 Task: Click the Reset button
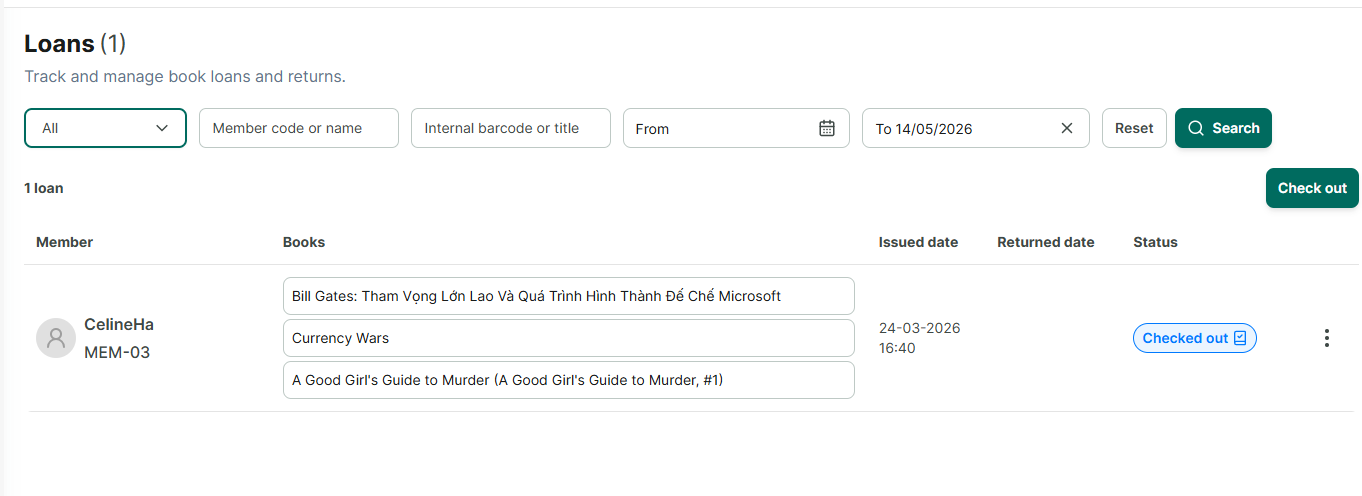click(x=1134, y=128)
